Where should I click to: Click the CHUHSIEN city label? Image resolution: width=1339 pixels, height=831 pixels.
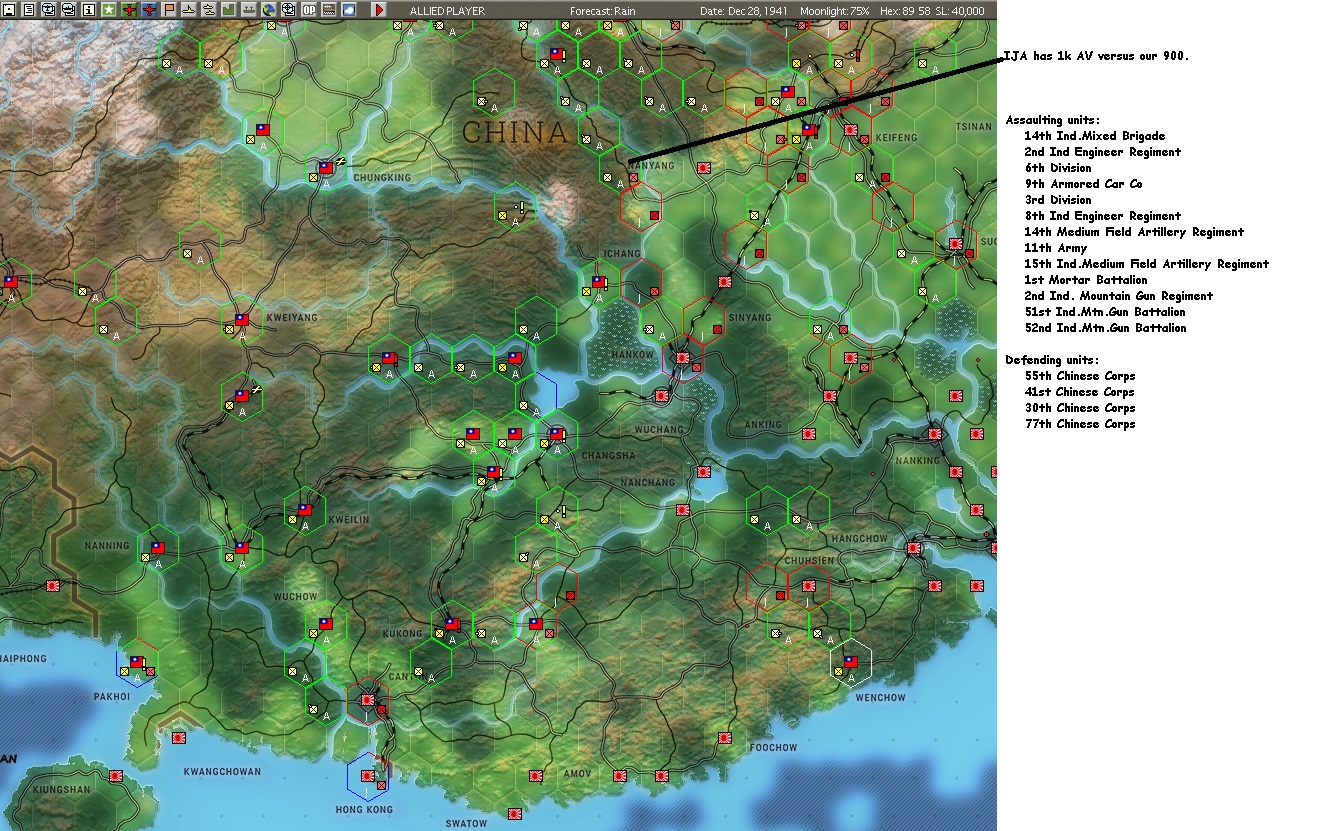click(809, 561)
